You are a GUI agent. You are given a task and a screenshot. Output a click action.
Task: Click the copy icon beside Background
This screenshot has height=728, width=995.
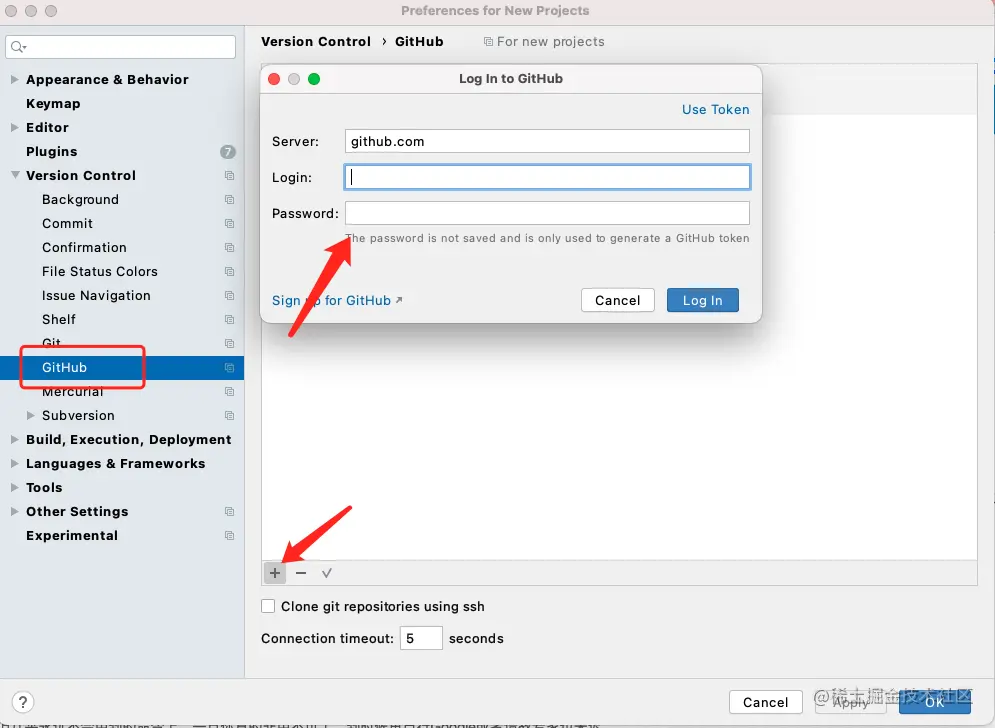[230, 200]
